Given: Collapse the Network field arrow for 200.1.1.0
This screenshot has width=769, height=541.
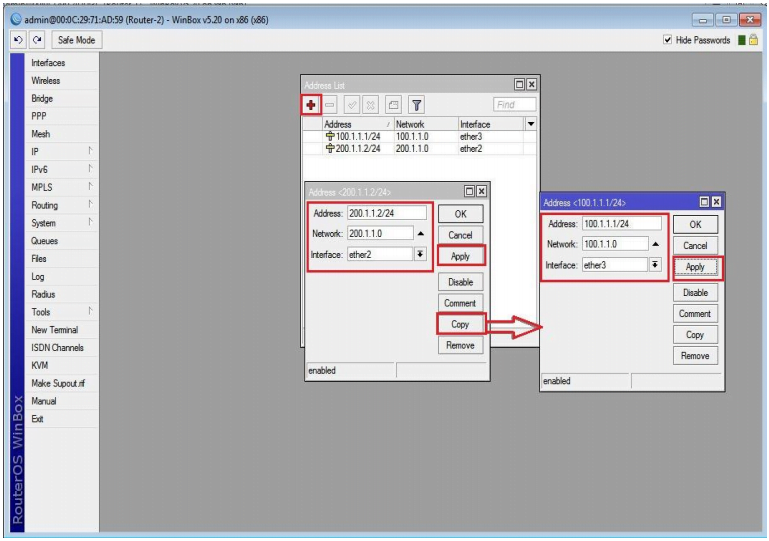Looking at the screenshot, I should tap(421, 234).
